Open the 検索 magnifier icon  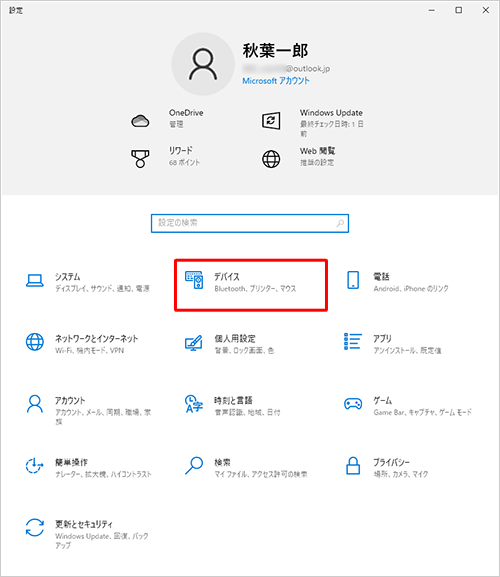click(x=194, y=466)
